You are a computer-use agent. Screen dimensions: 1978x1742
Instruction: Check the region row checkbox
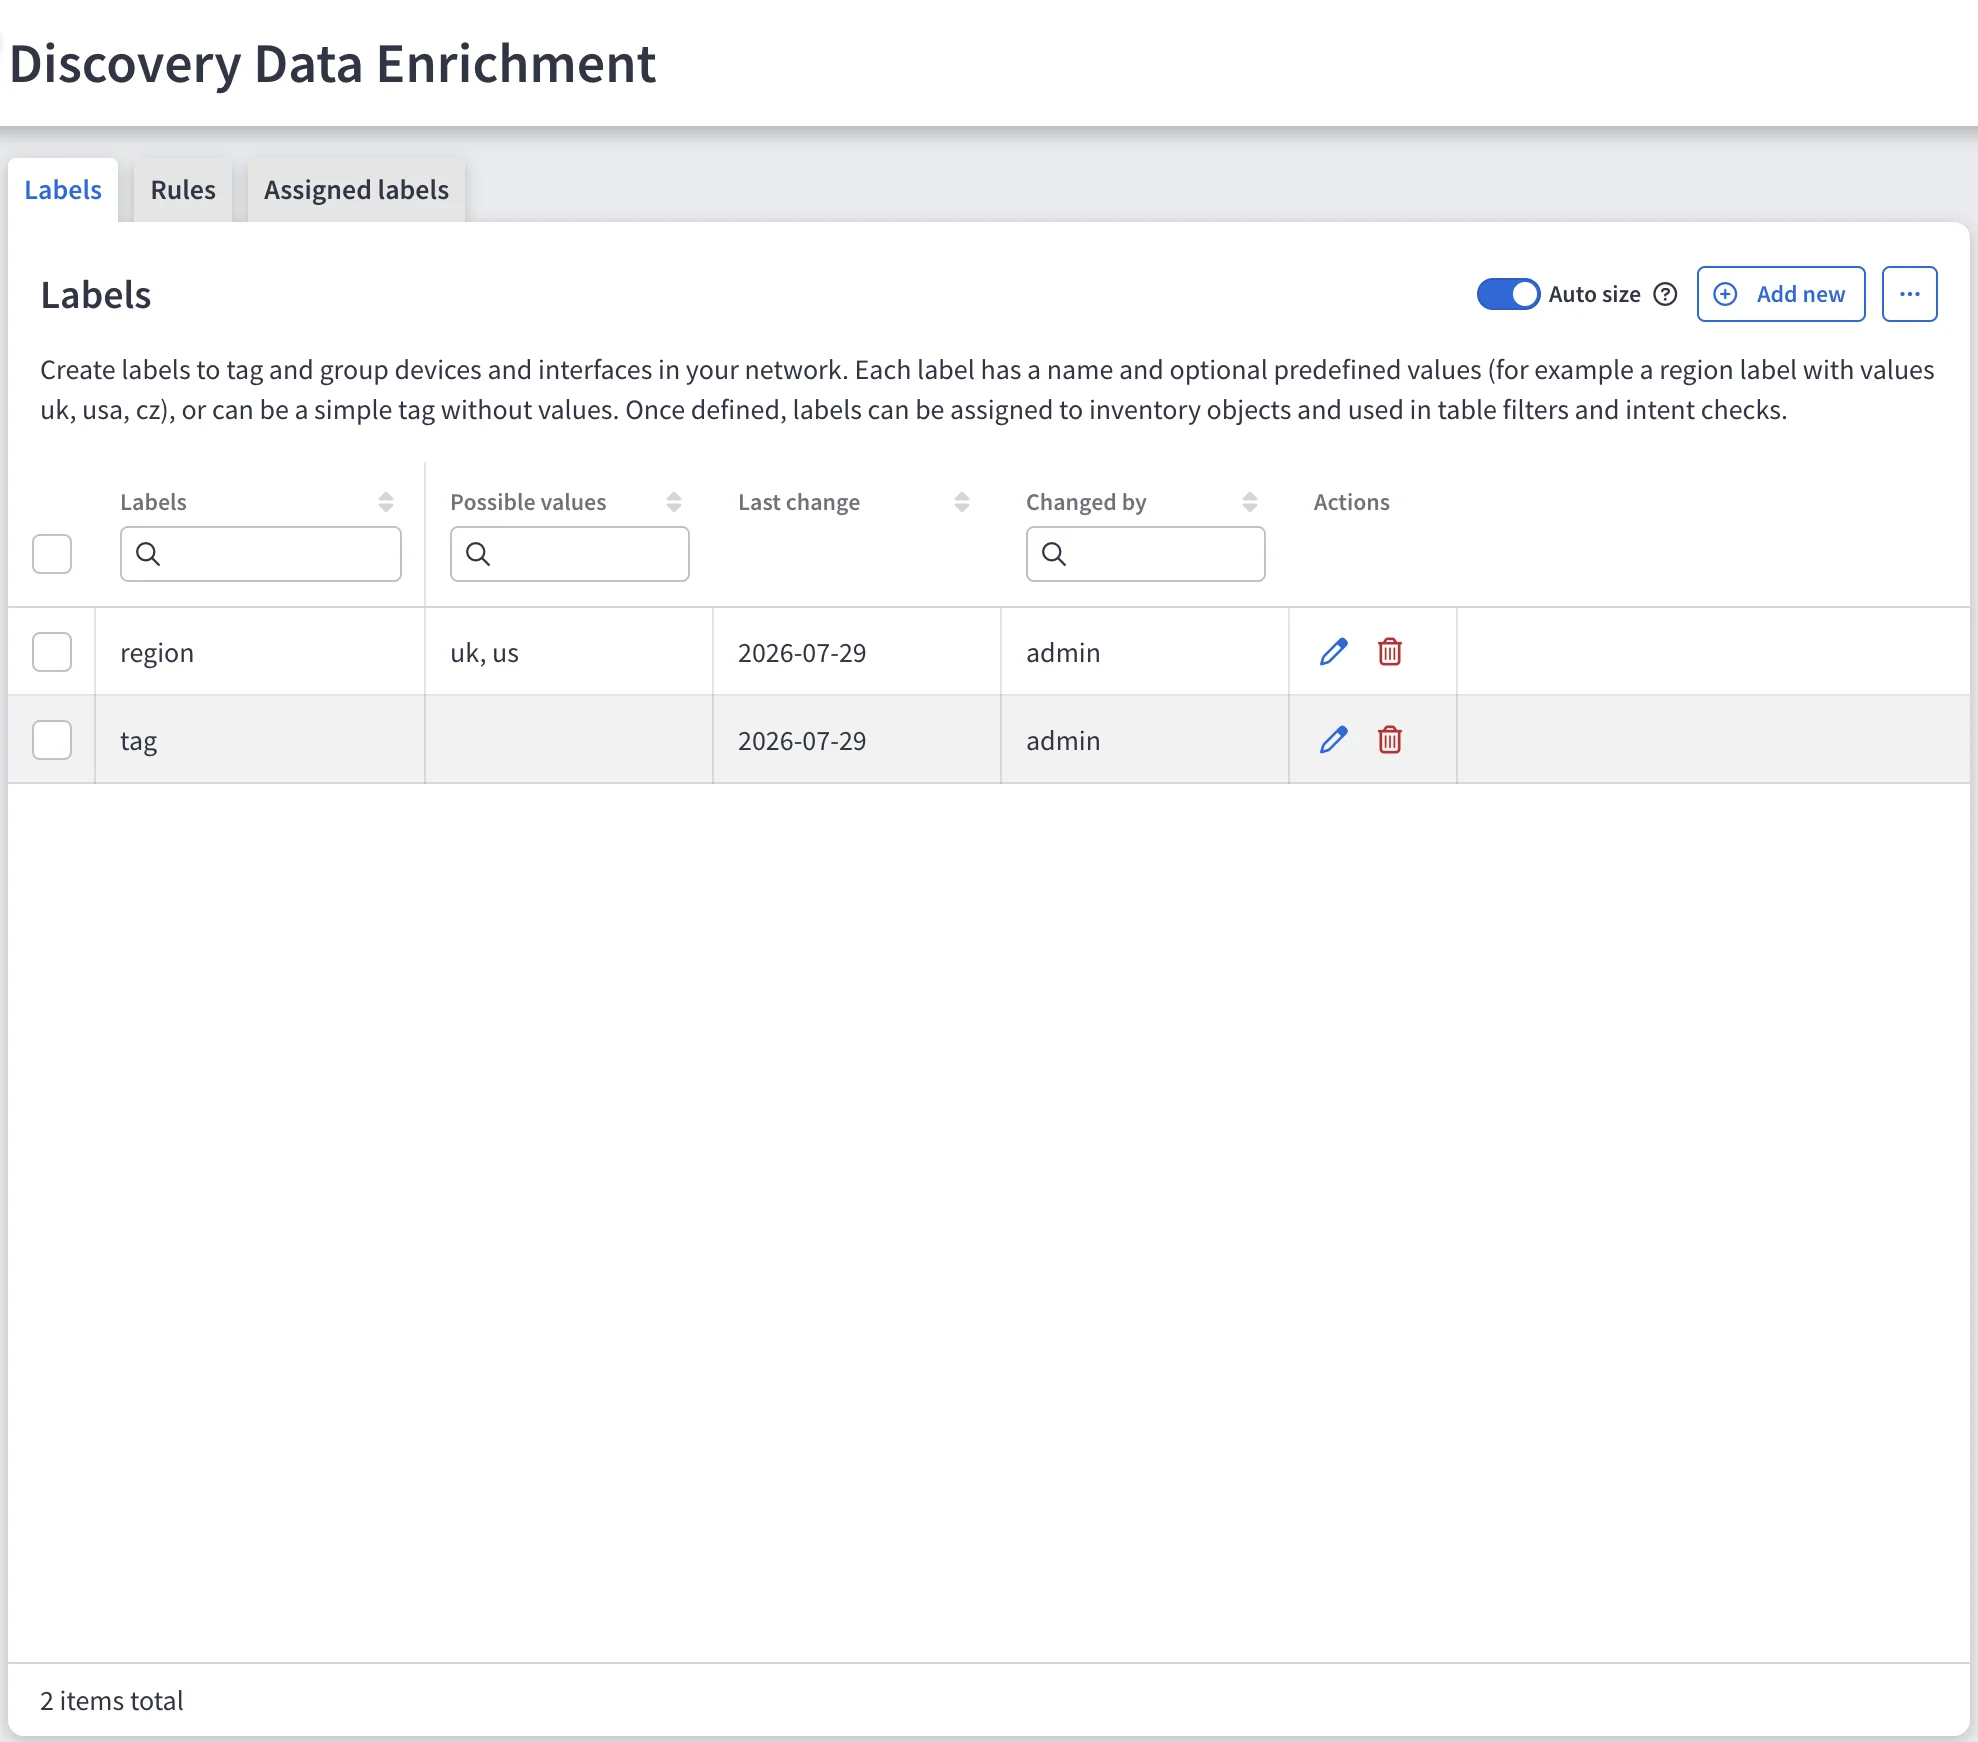point(52,652)
